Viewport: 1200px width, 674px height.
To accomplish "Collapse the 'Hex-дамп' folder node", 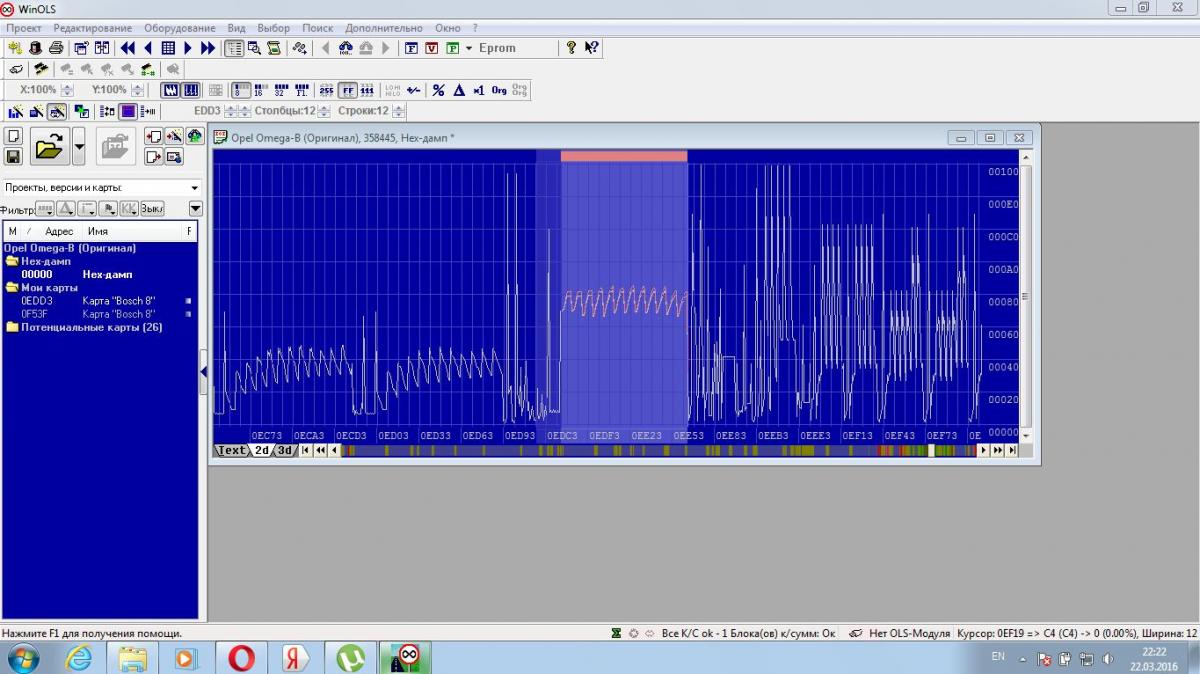I will [x=12, y=261].
